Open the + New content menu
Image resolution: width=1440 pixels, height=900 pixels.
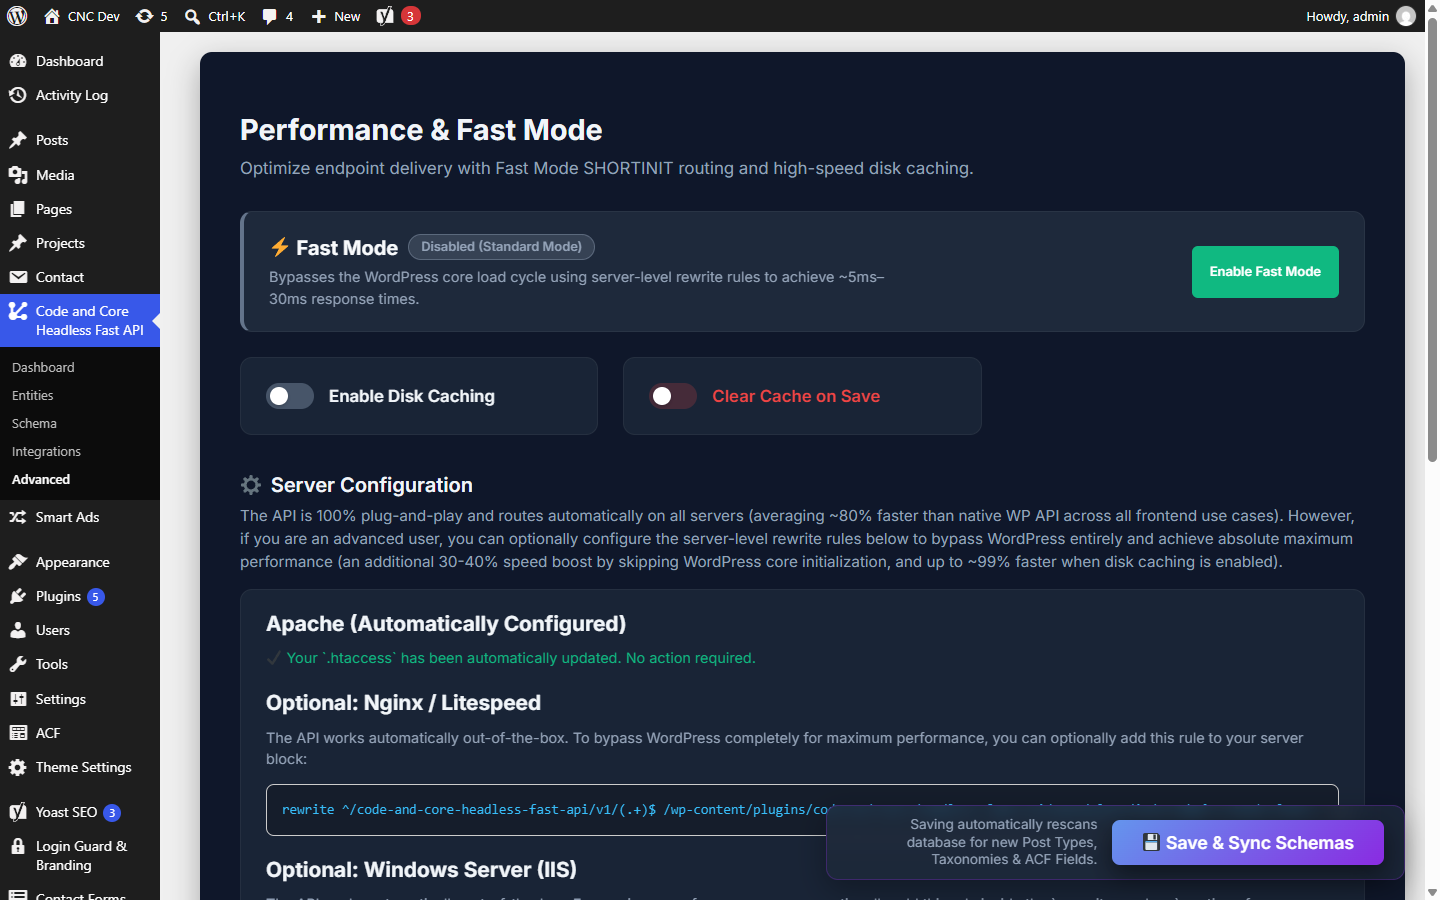pos(336,16)
